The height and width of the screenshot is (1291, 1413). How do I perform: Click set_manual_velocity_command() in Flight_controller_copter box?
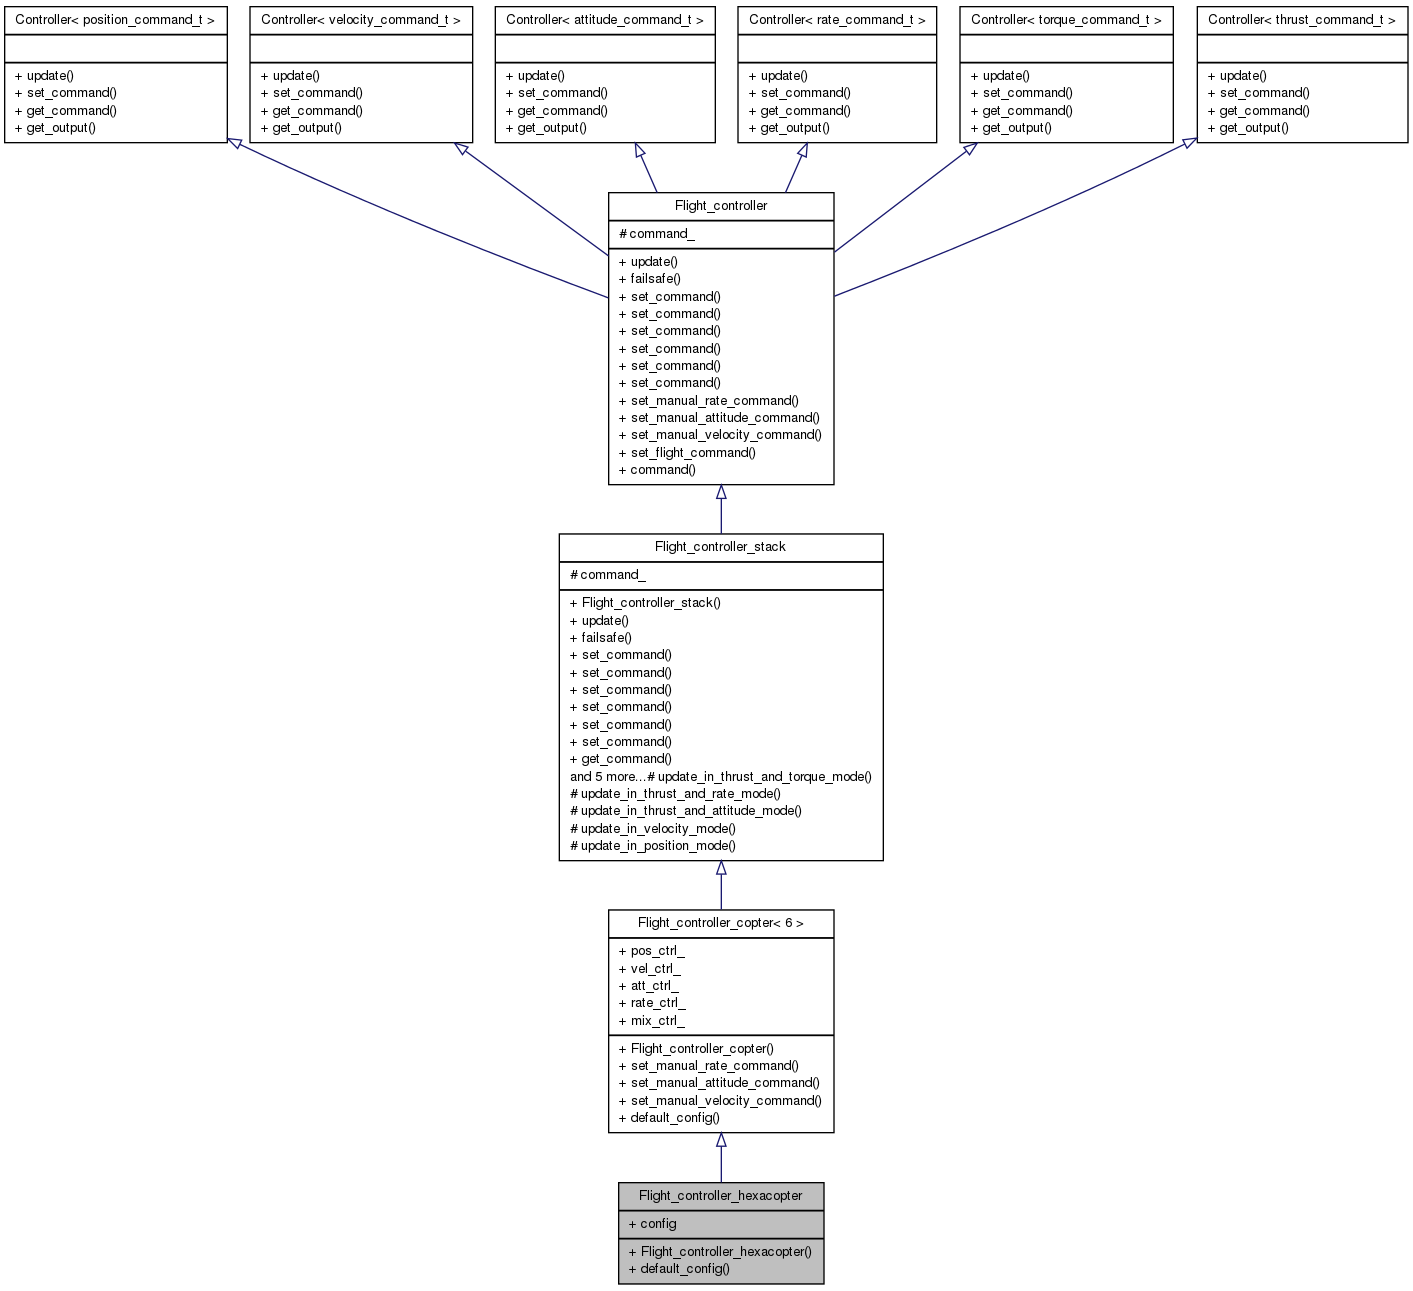(x=720, y=1101)
